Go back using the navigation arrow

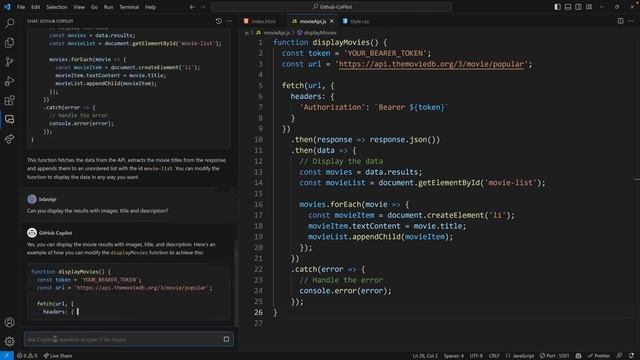(192, 7)
